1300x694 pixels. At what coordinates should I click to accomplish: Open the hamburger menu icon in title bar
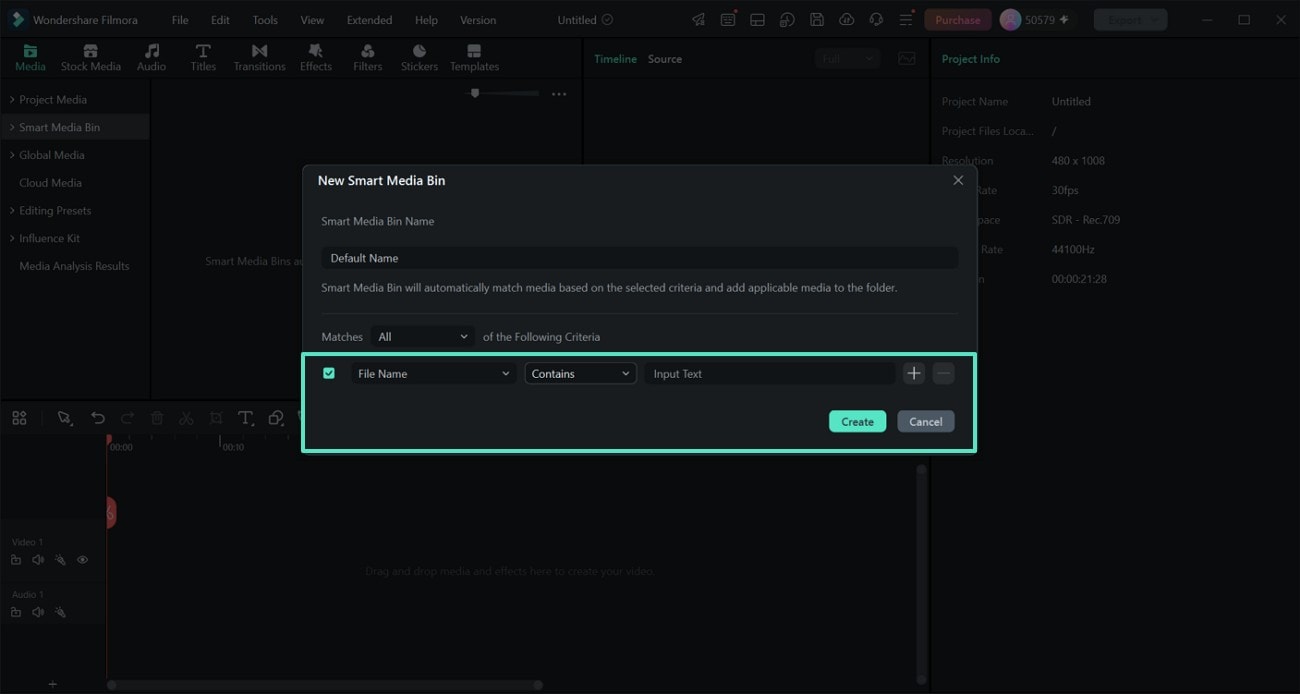(x=906, y=20)
